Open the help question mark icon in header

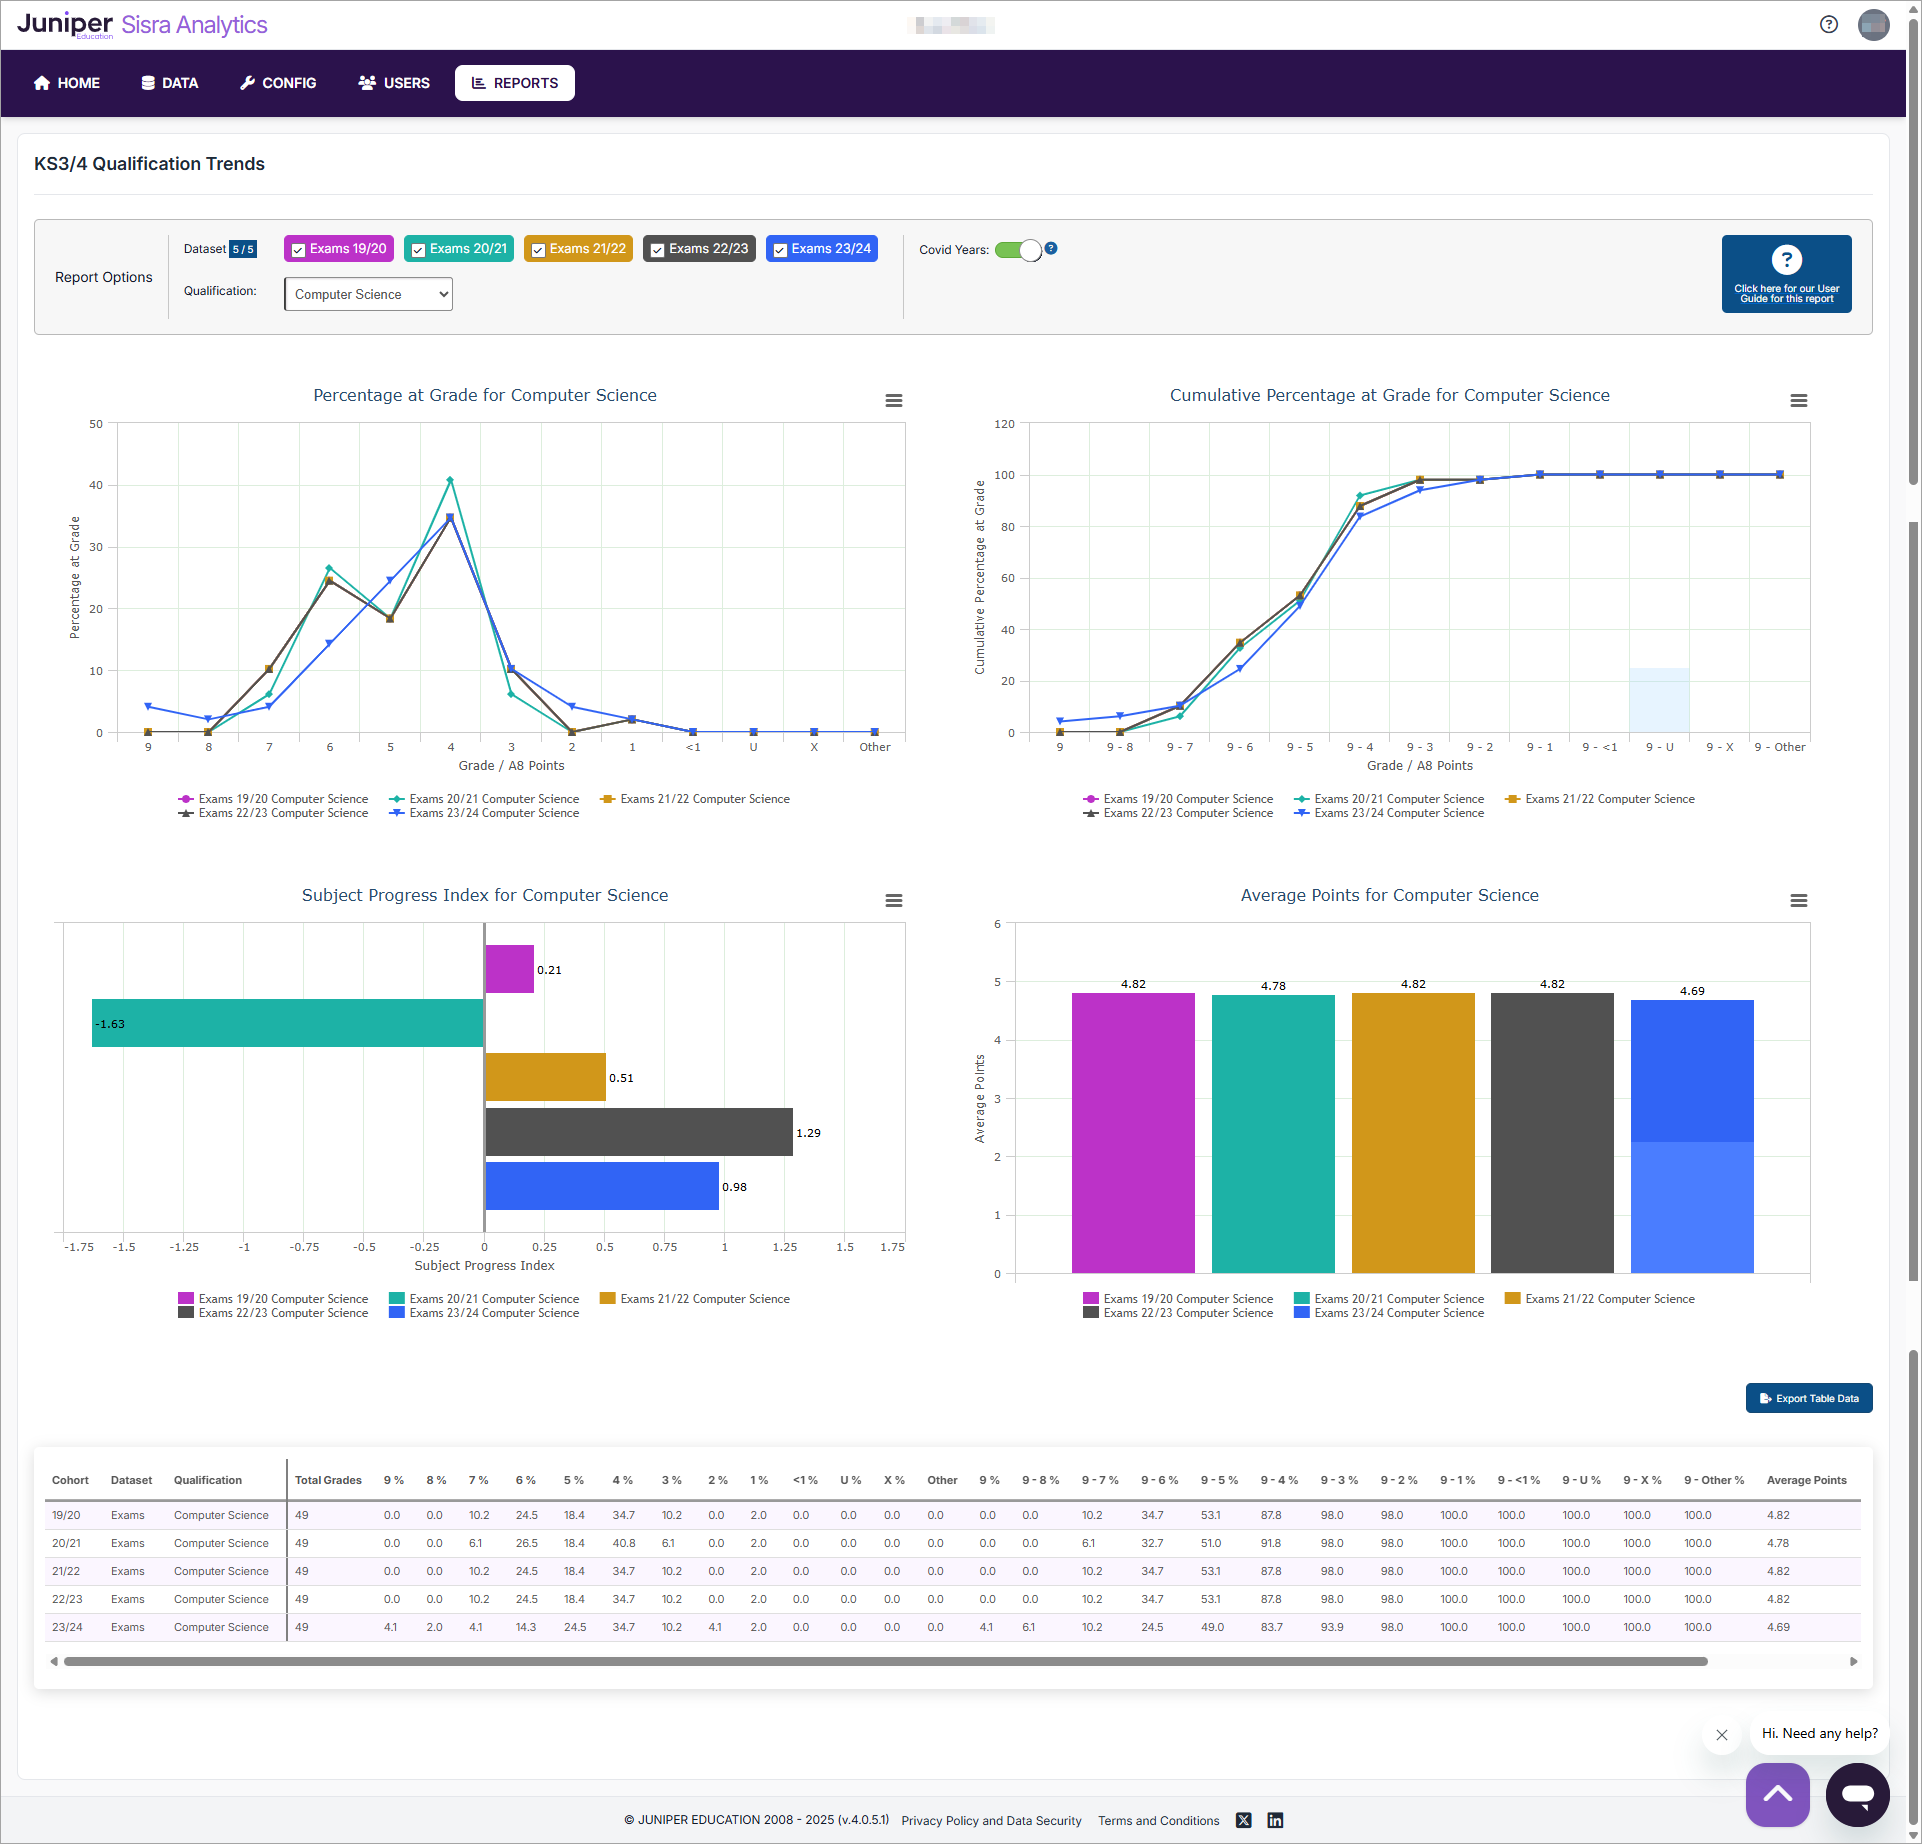[1828, 24]
